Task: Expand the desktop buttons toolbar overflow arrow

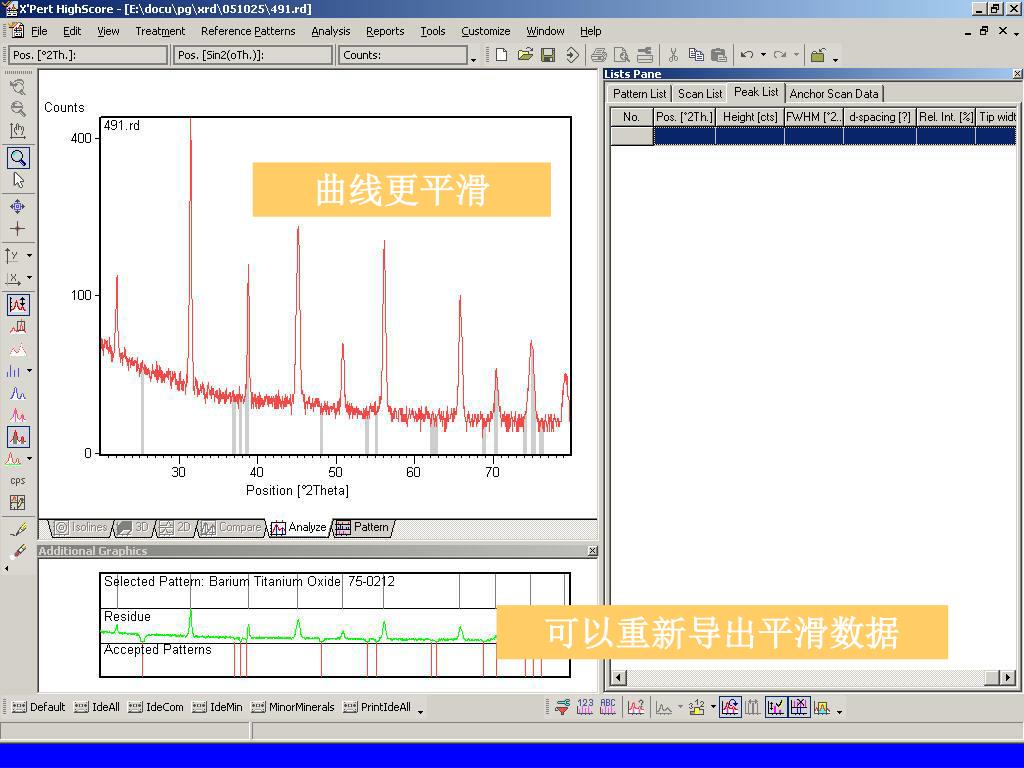Action: coord(421,711)
